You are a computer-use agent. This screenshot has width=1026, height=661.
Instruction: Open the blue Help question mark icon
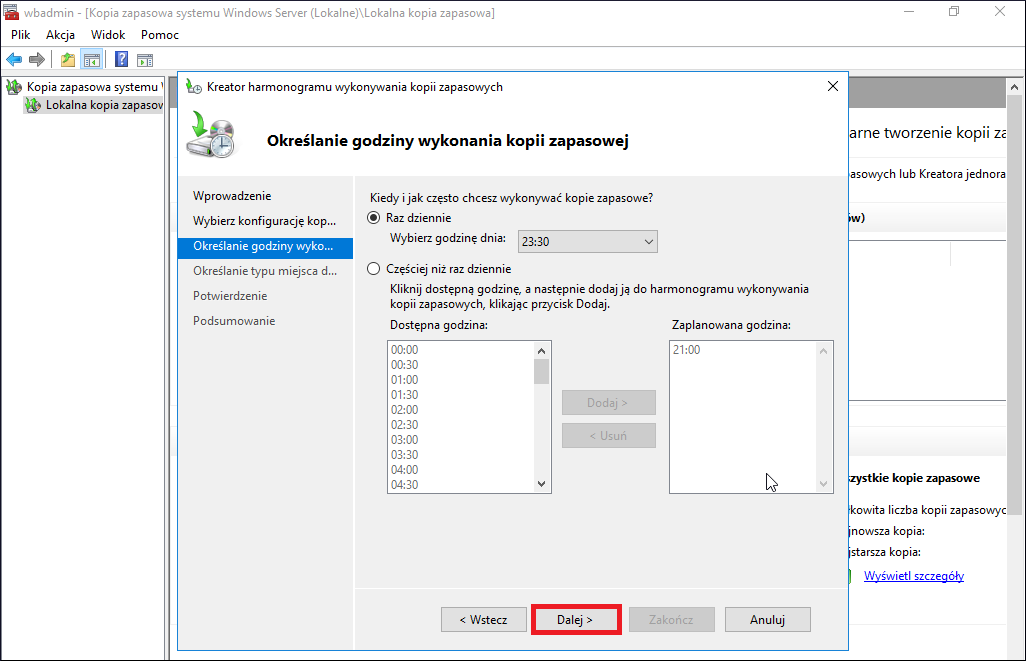(x=121, y=59)
